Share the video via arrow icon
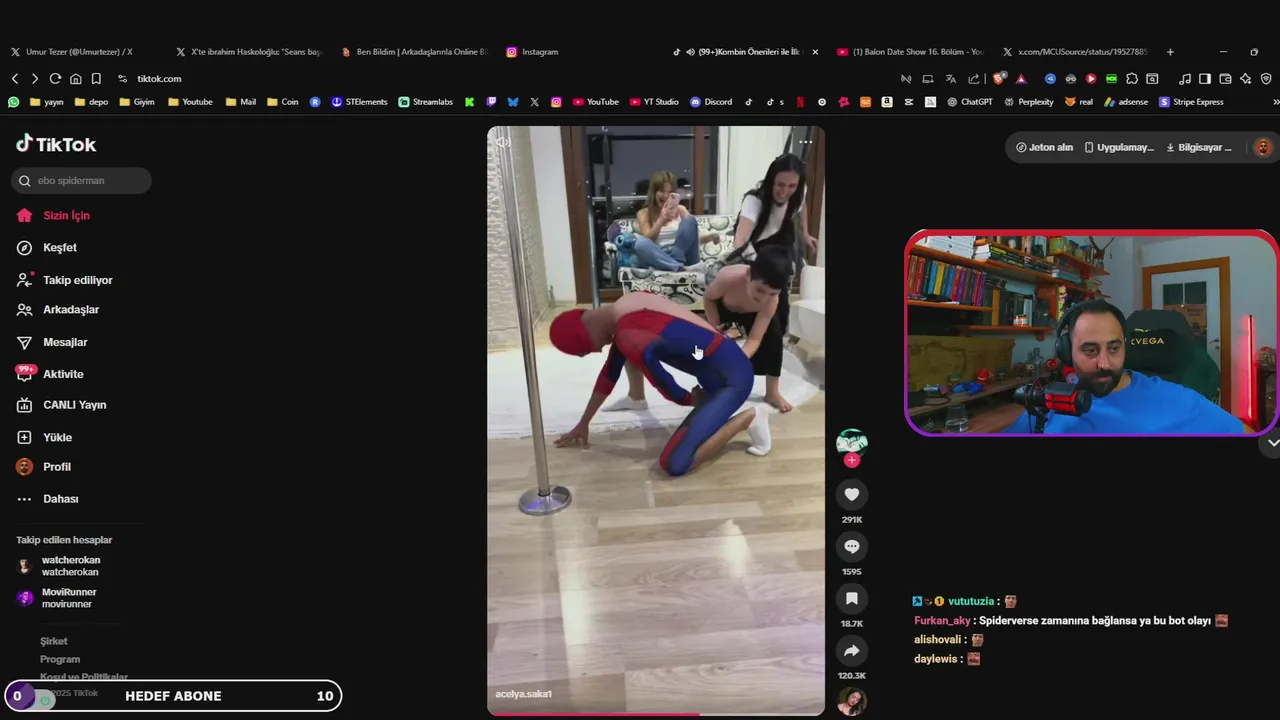Image resolution: width=1280 pixels, height=720 pixels. pos(852,651)
